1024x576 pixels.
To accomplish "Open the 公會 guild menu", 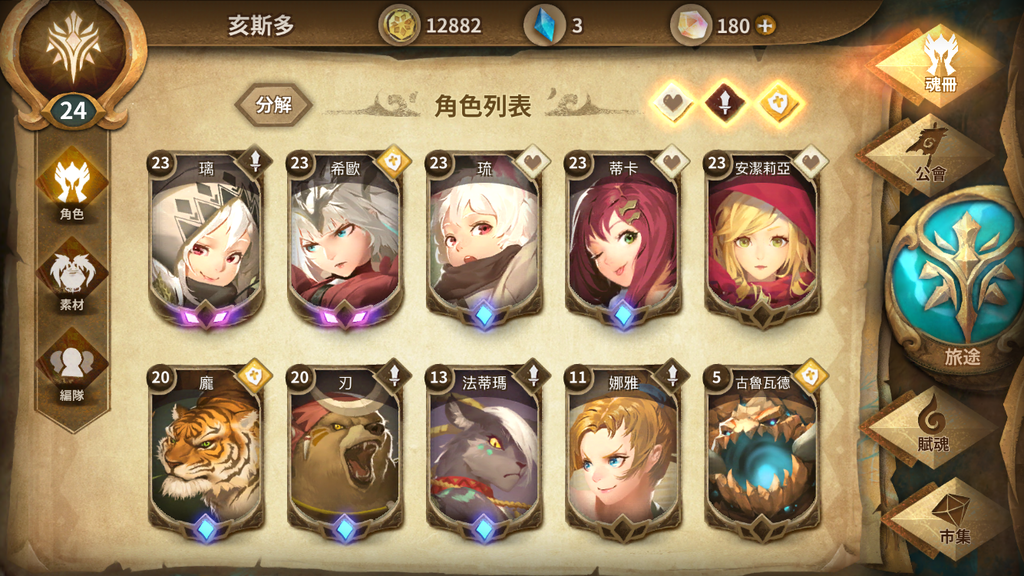I will point(927,155).
